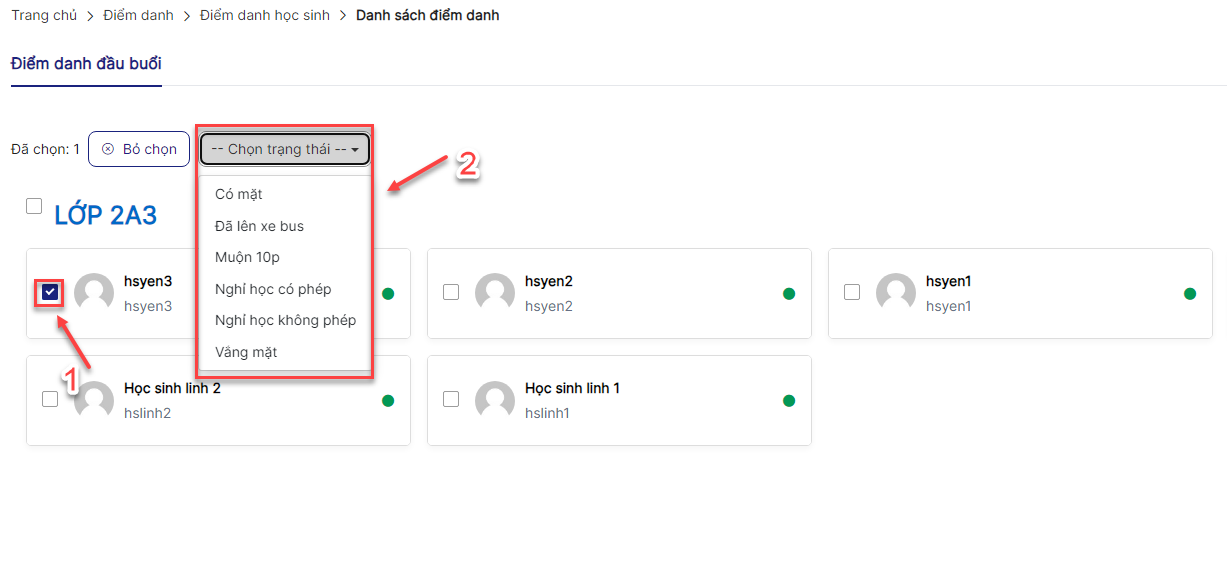1227x578 pixels.
Task: Switch to Điểm danh đầu buổi tab
Action: (86, 64)
